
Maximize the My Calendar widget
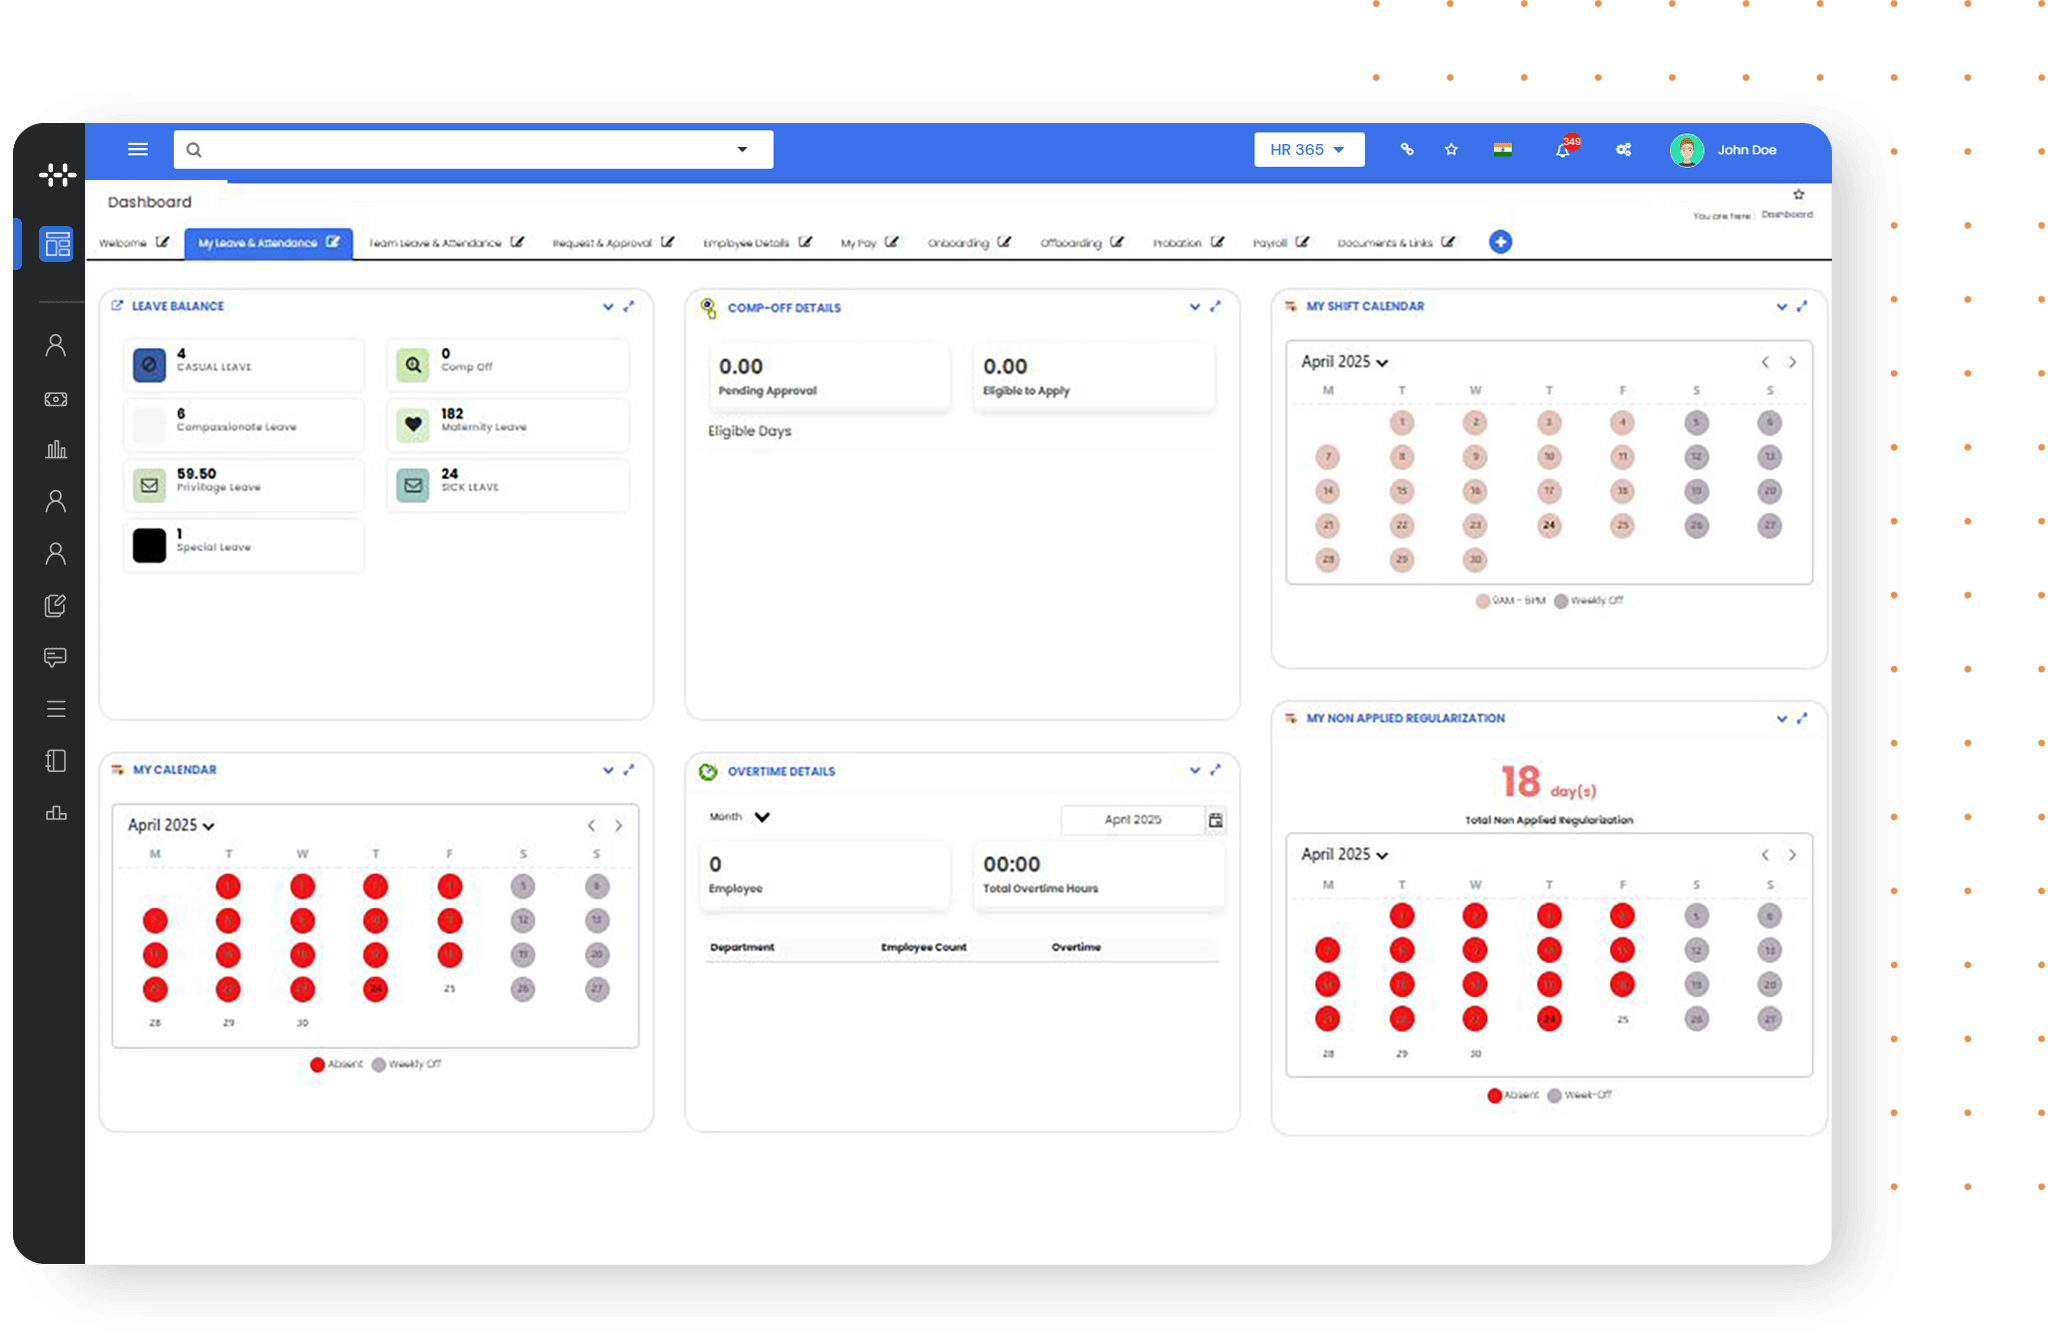click(x=629, y=769)
